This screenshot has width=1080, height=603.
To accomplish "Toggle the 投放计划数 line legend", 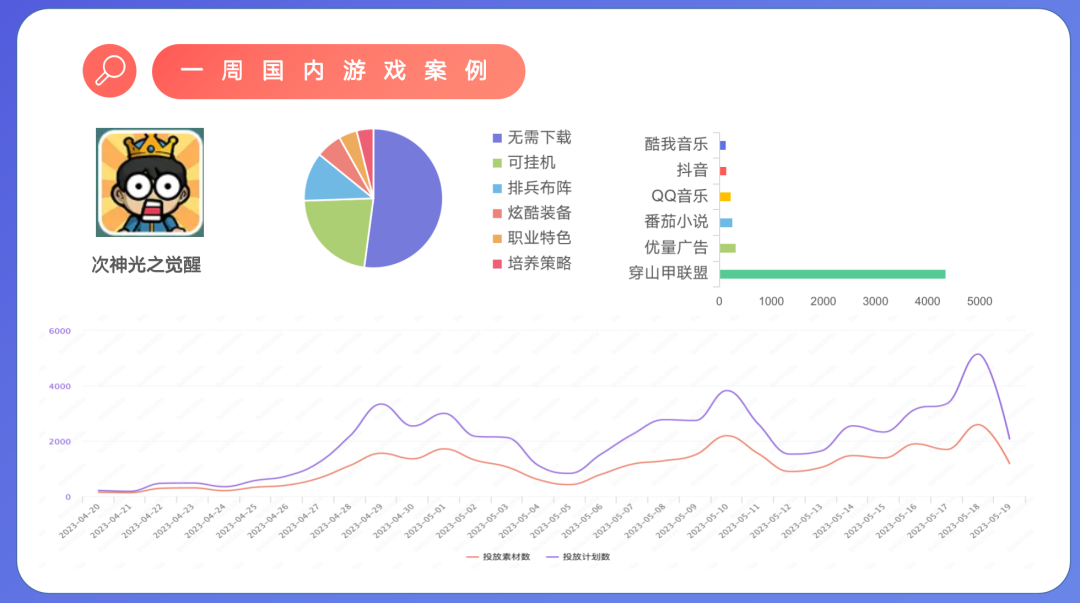I will click(x=579, y=557).
